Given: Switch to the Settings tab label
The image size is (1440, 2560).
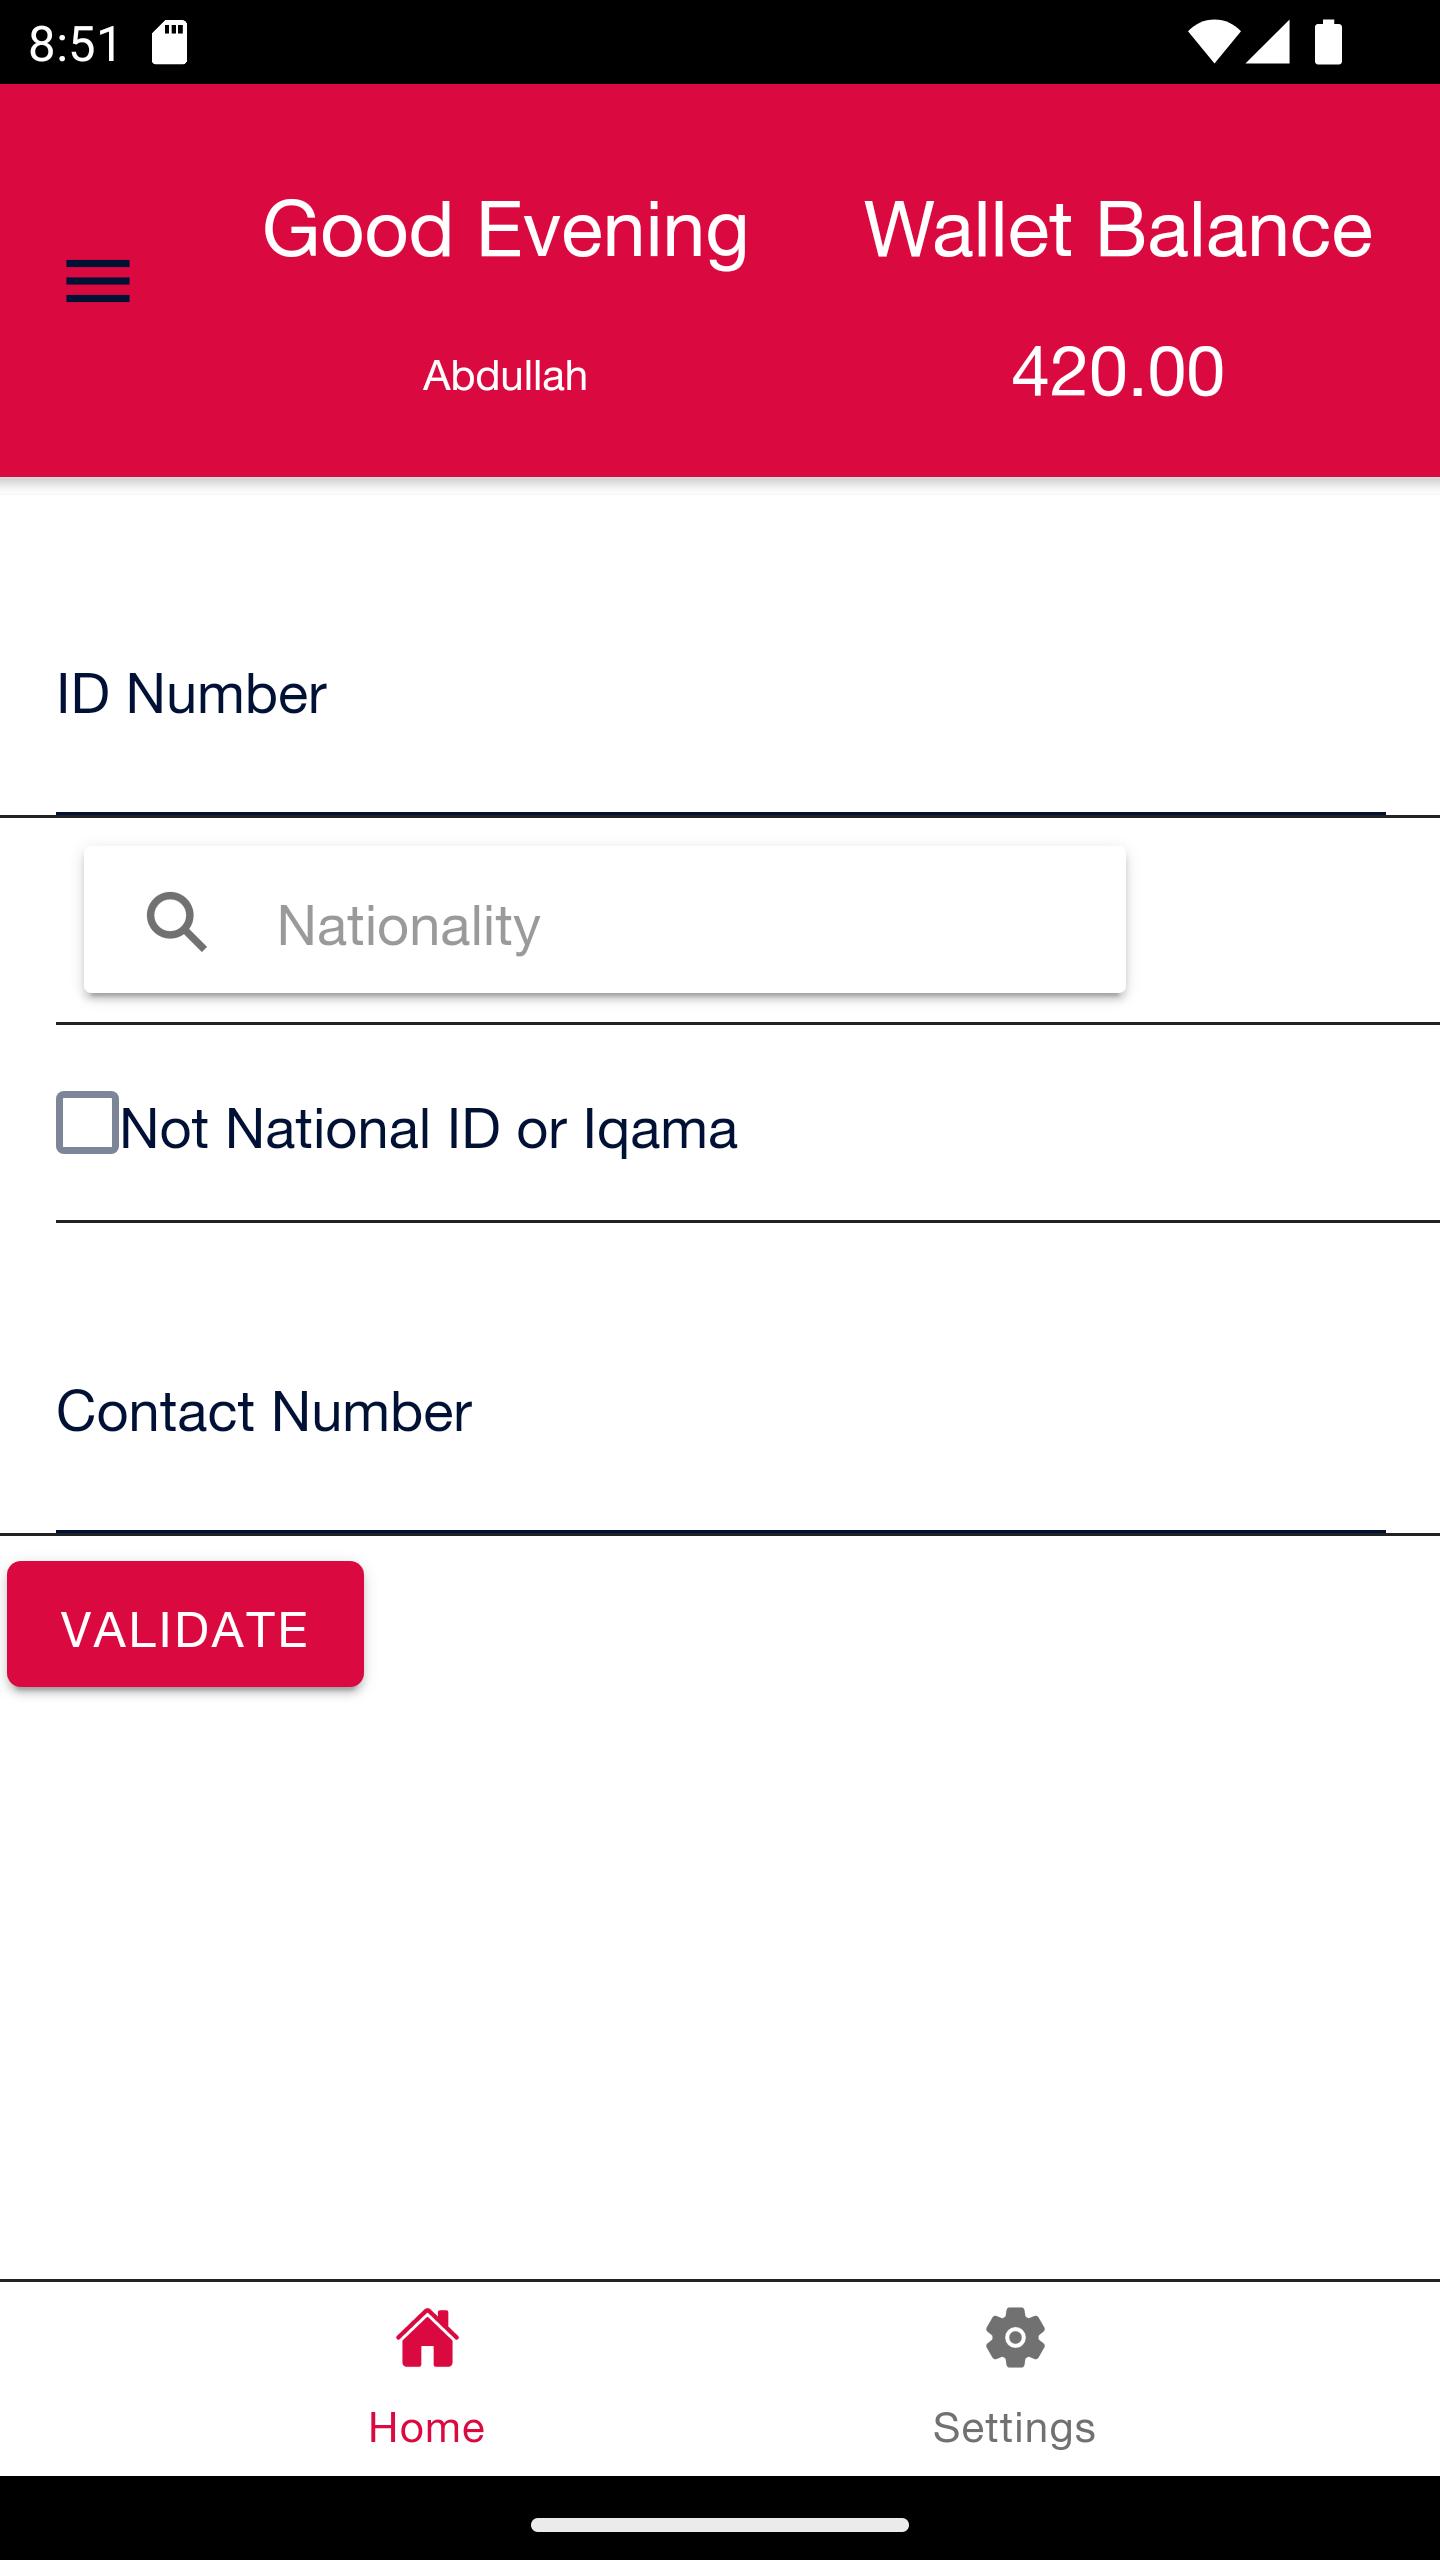Looking at the screenshot, I should pos(1015,2428).
